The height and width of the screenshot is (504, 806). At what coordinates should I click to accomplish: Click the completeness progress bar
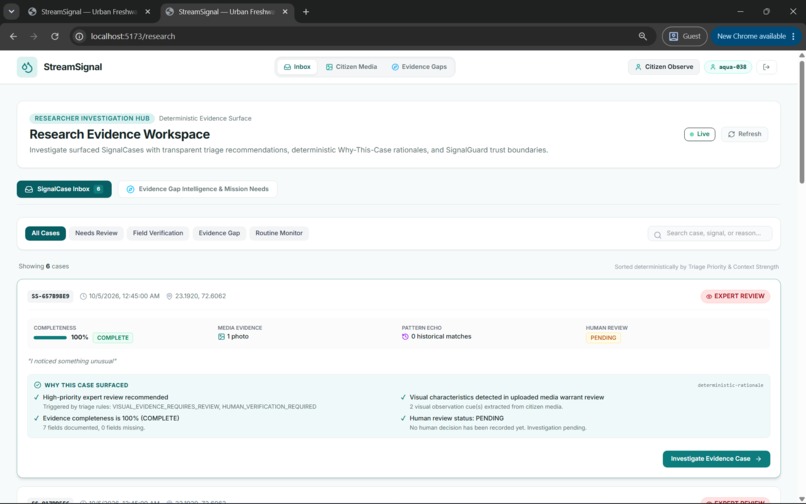point(50,338)
